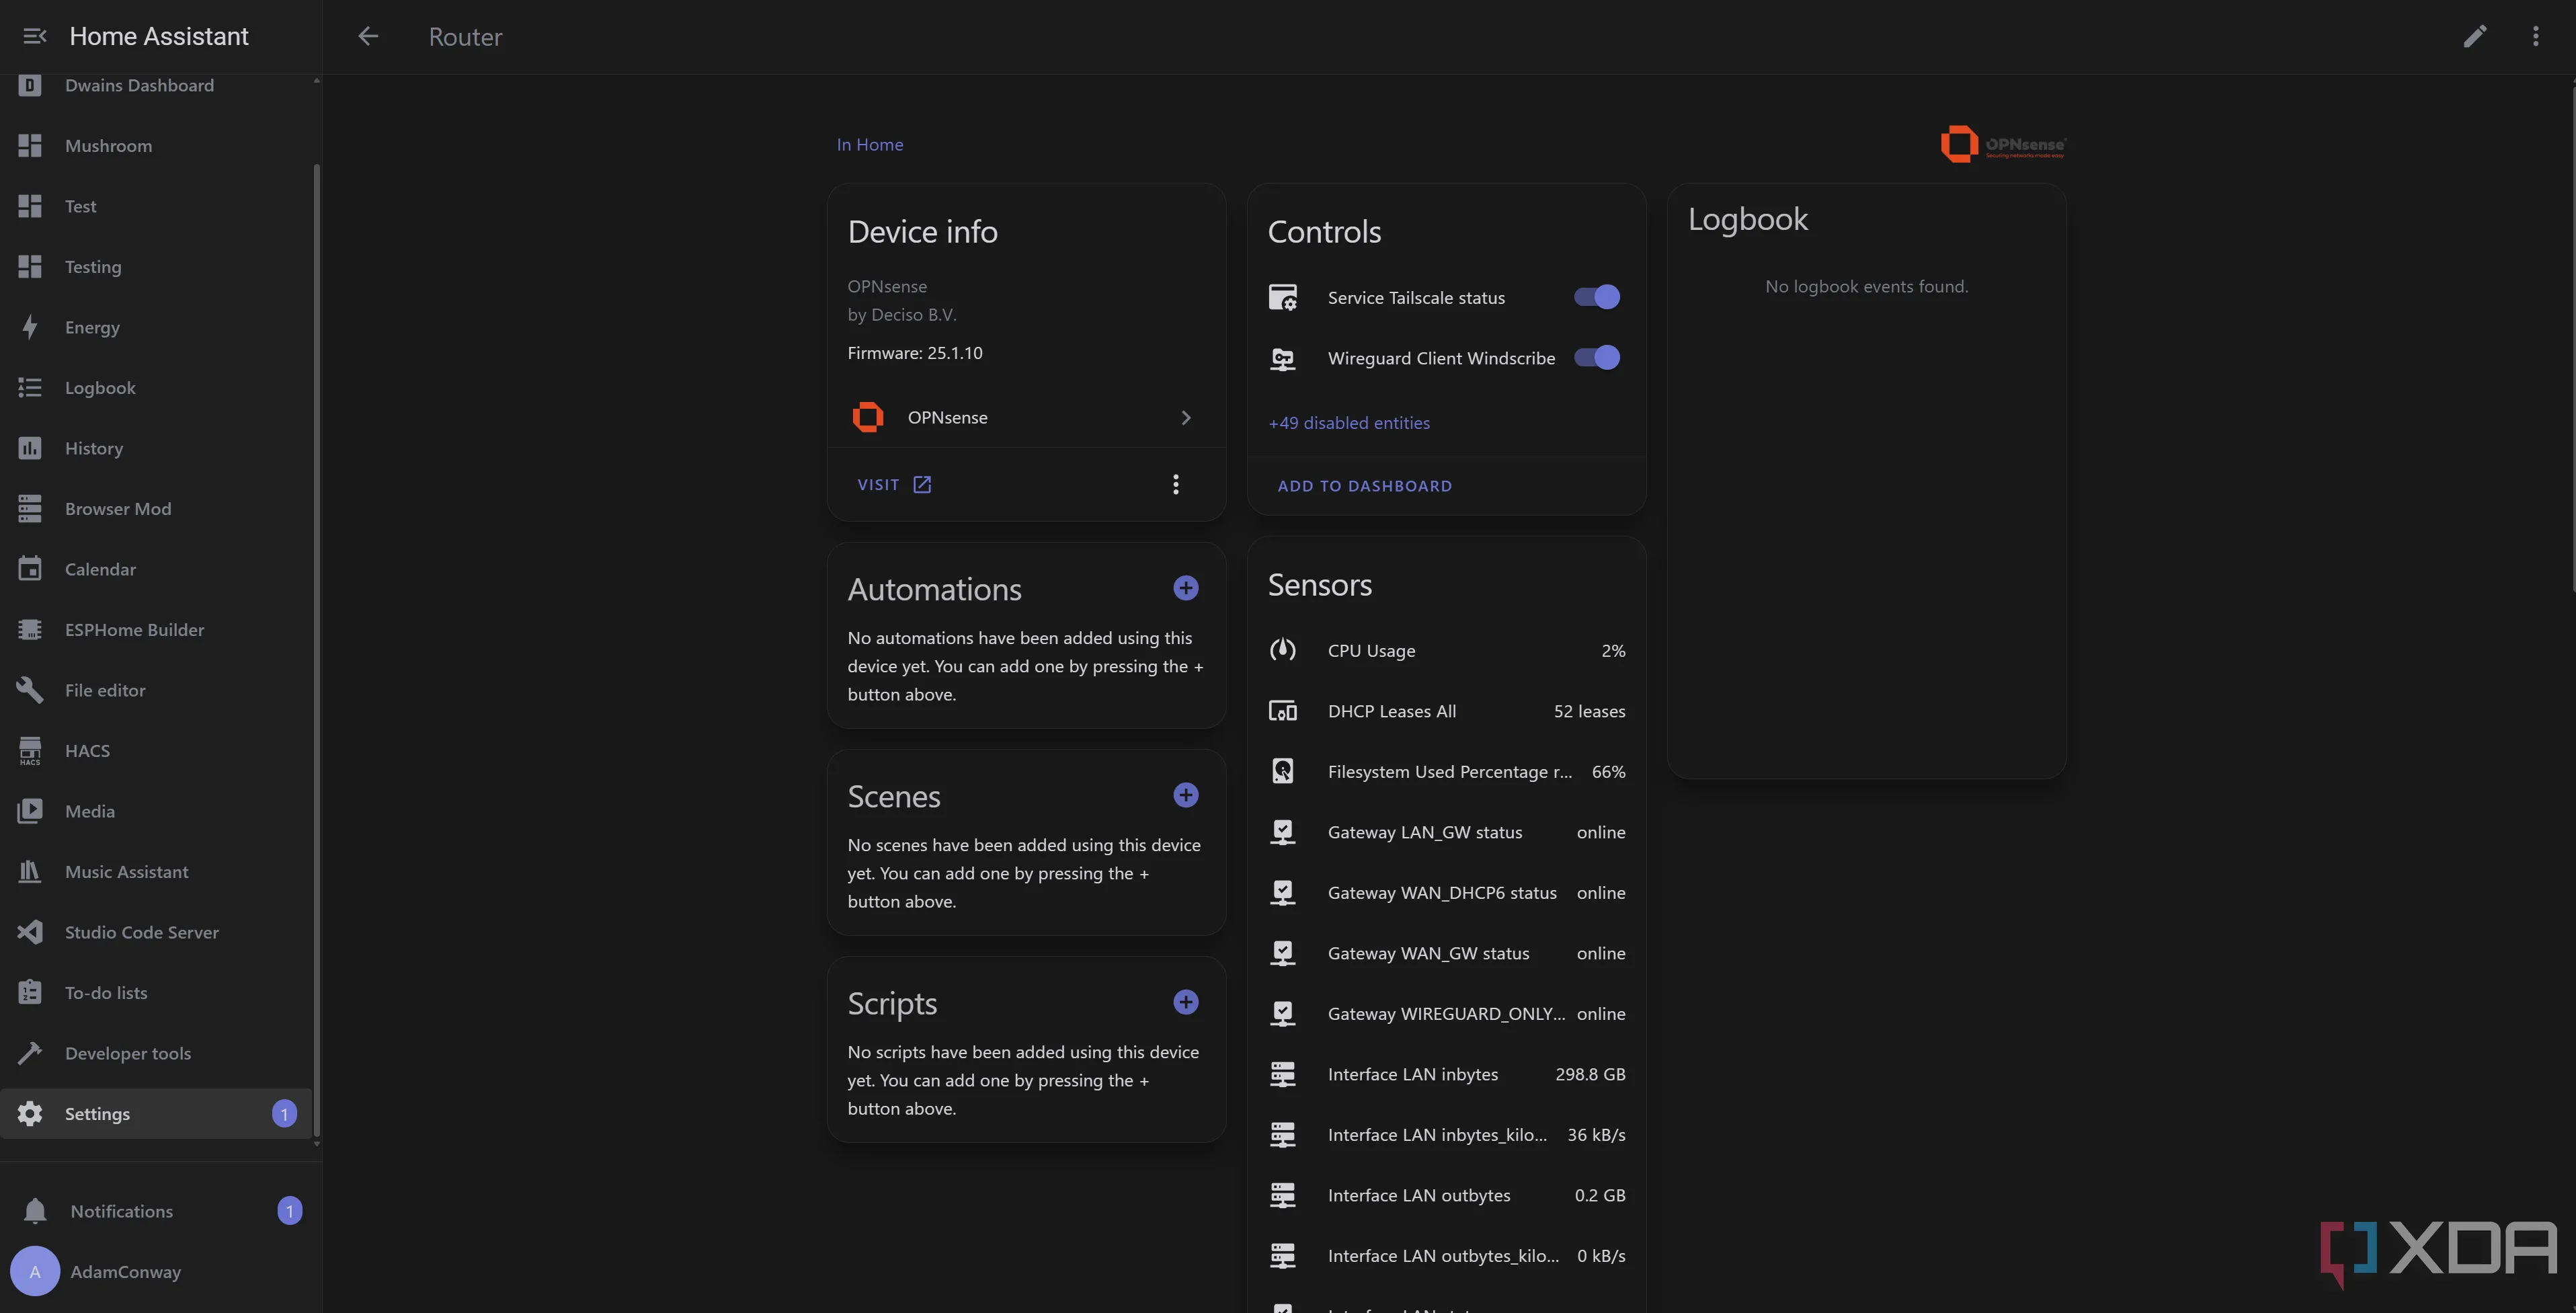Open File editor in sidebar
This screenshot has width=2576, height=1313.
157,690
